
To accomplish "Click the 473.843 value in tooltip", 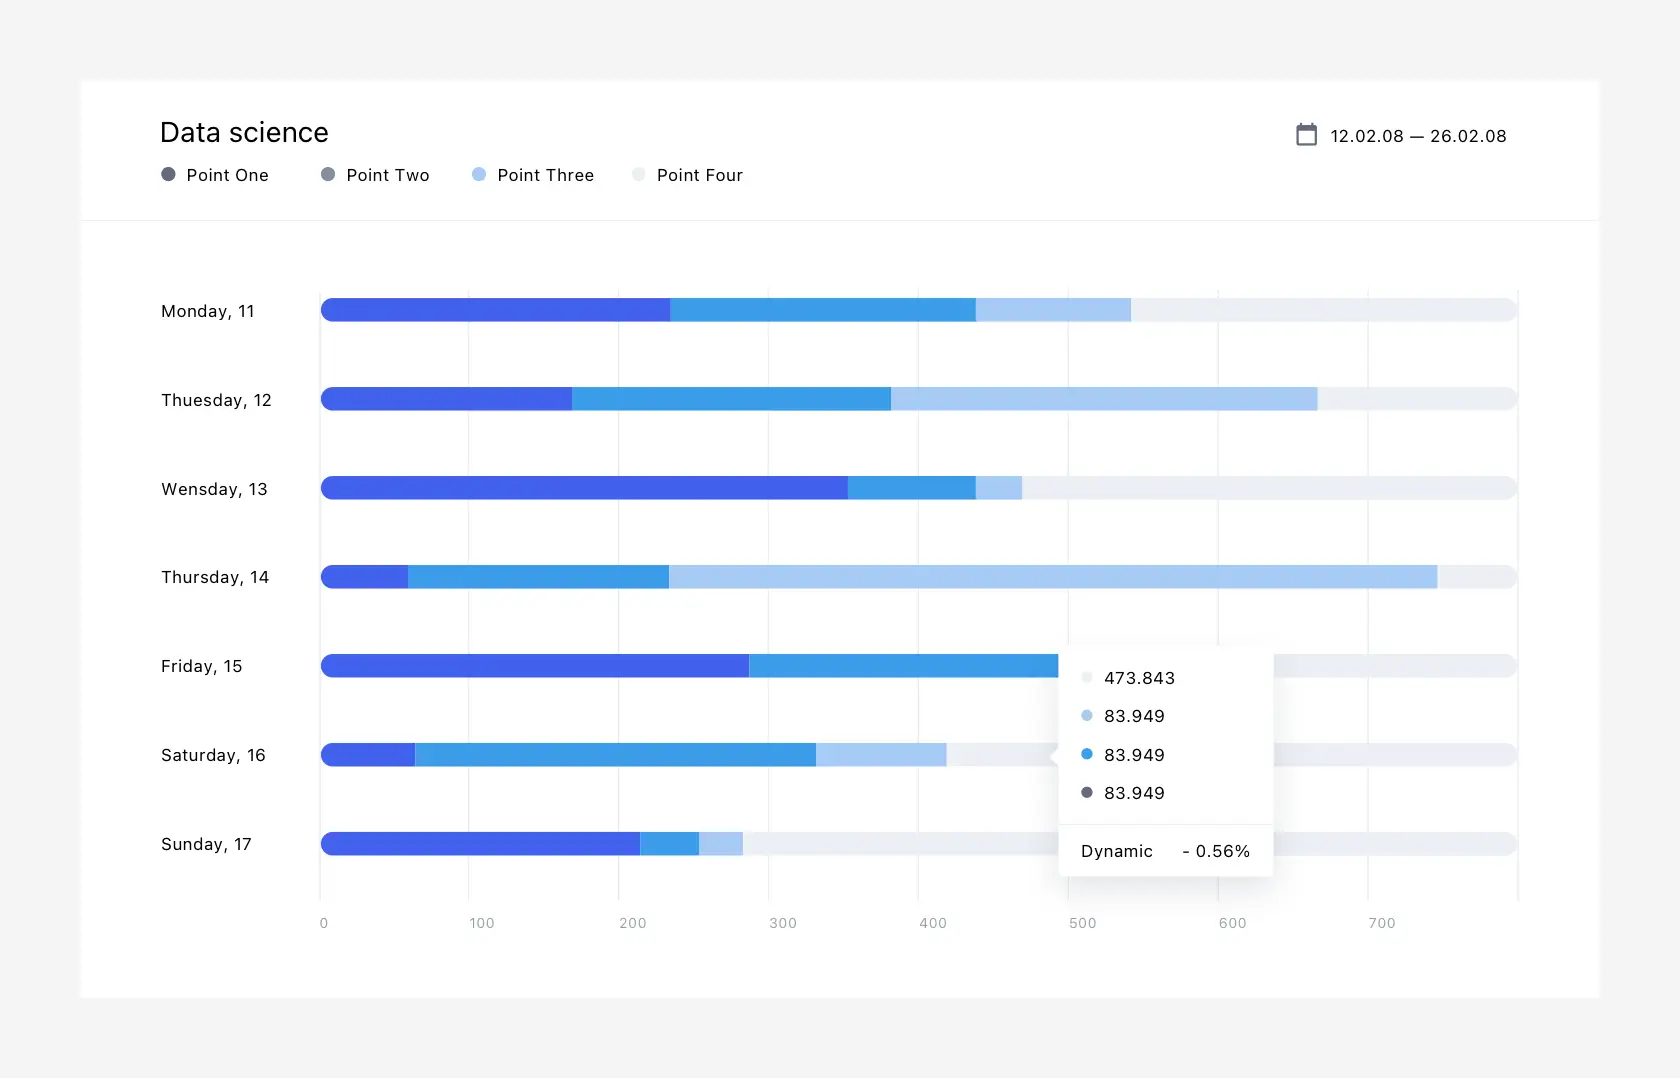I will (x=1139, y=678).
